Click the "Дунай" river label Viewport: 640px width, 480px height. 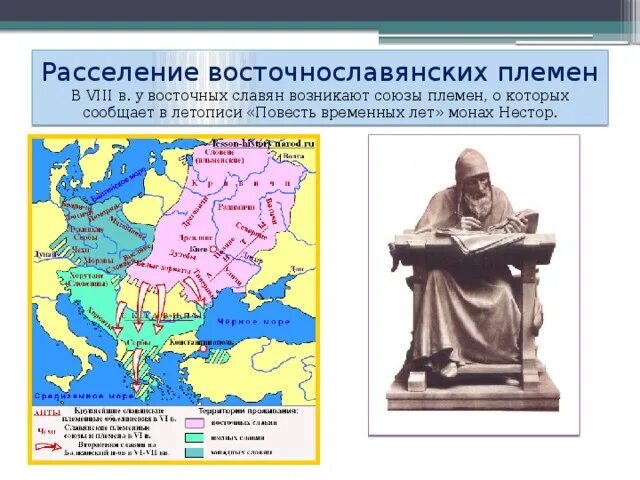coord(45,254)
